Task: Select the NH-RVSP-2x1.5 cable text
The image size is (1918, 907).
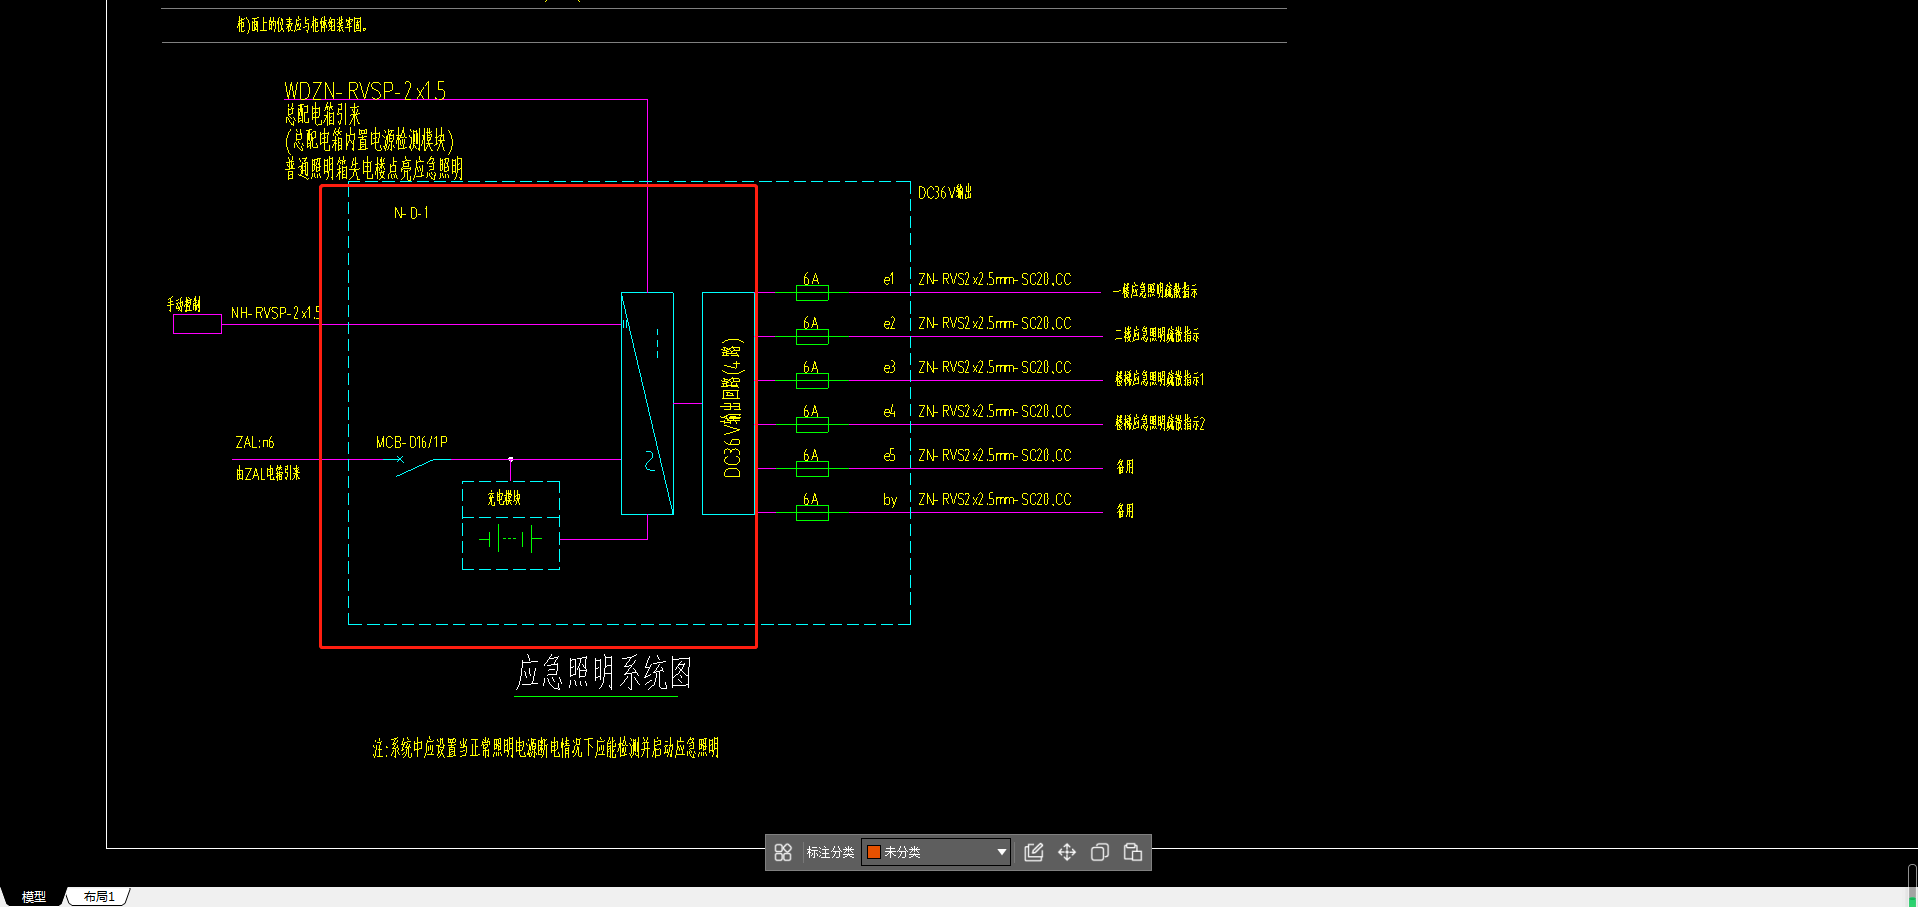Action: (x=276, y=313)
